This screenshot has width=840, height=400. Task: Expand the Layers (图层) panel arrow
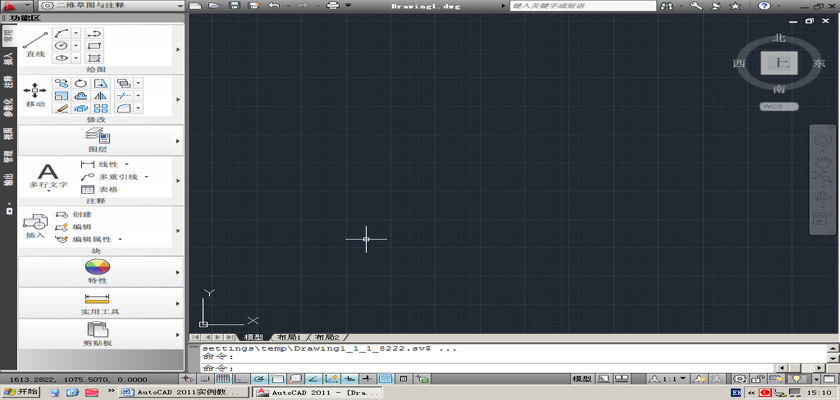pyautogui.click(x=178, y=141)
